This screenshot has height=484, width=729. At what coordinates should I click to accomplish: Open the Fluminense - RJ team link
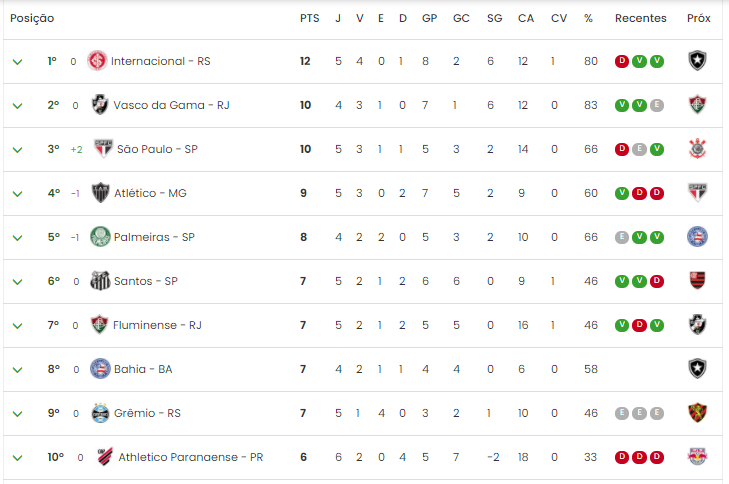point(157,325)
